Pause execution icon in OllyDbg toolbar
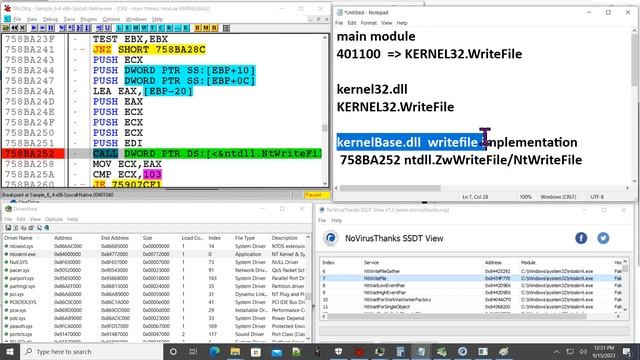Viewport: 640px width, 360px height. point(51,28)
